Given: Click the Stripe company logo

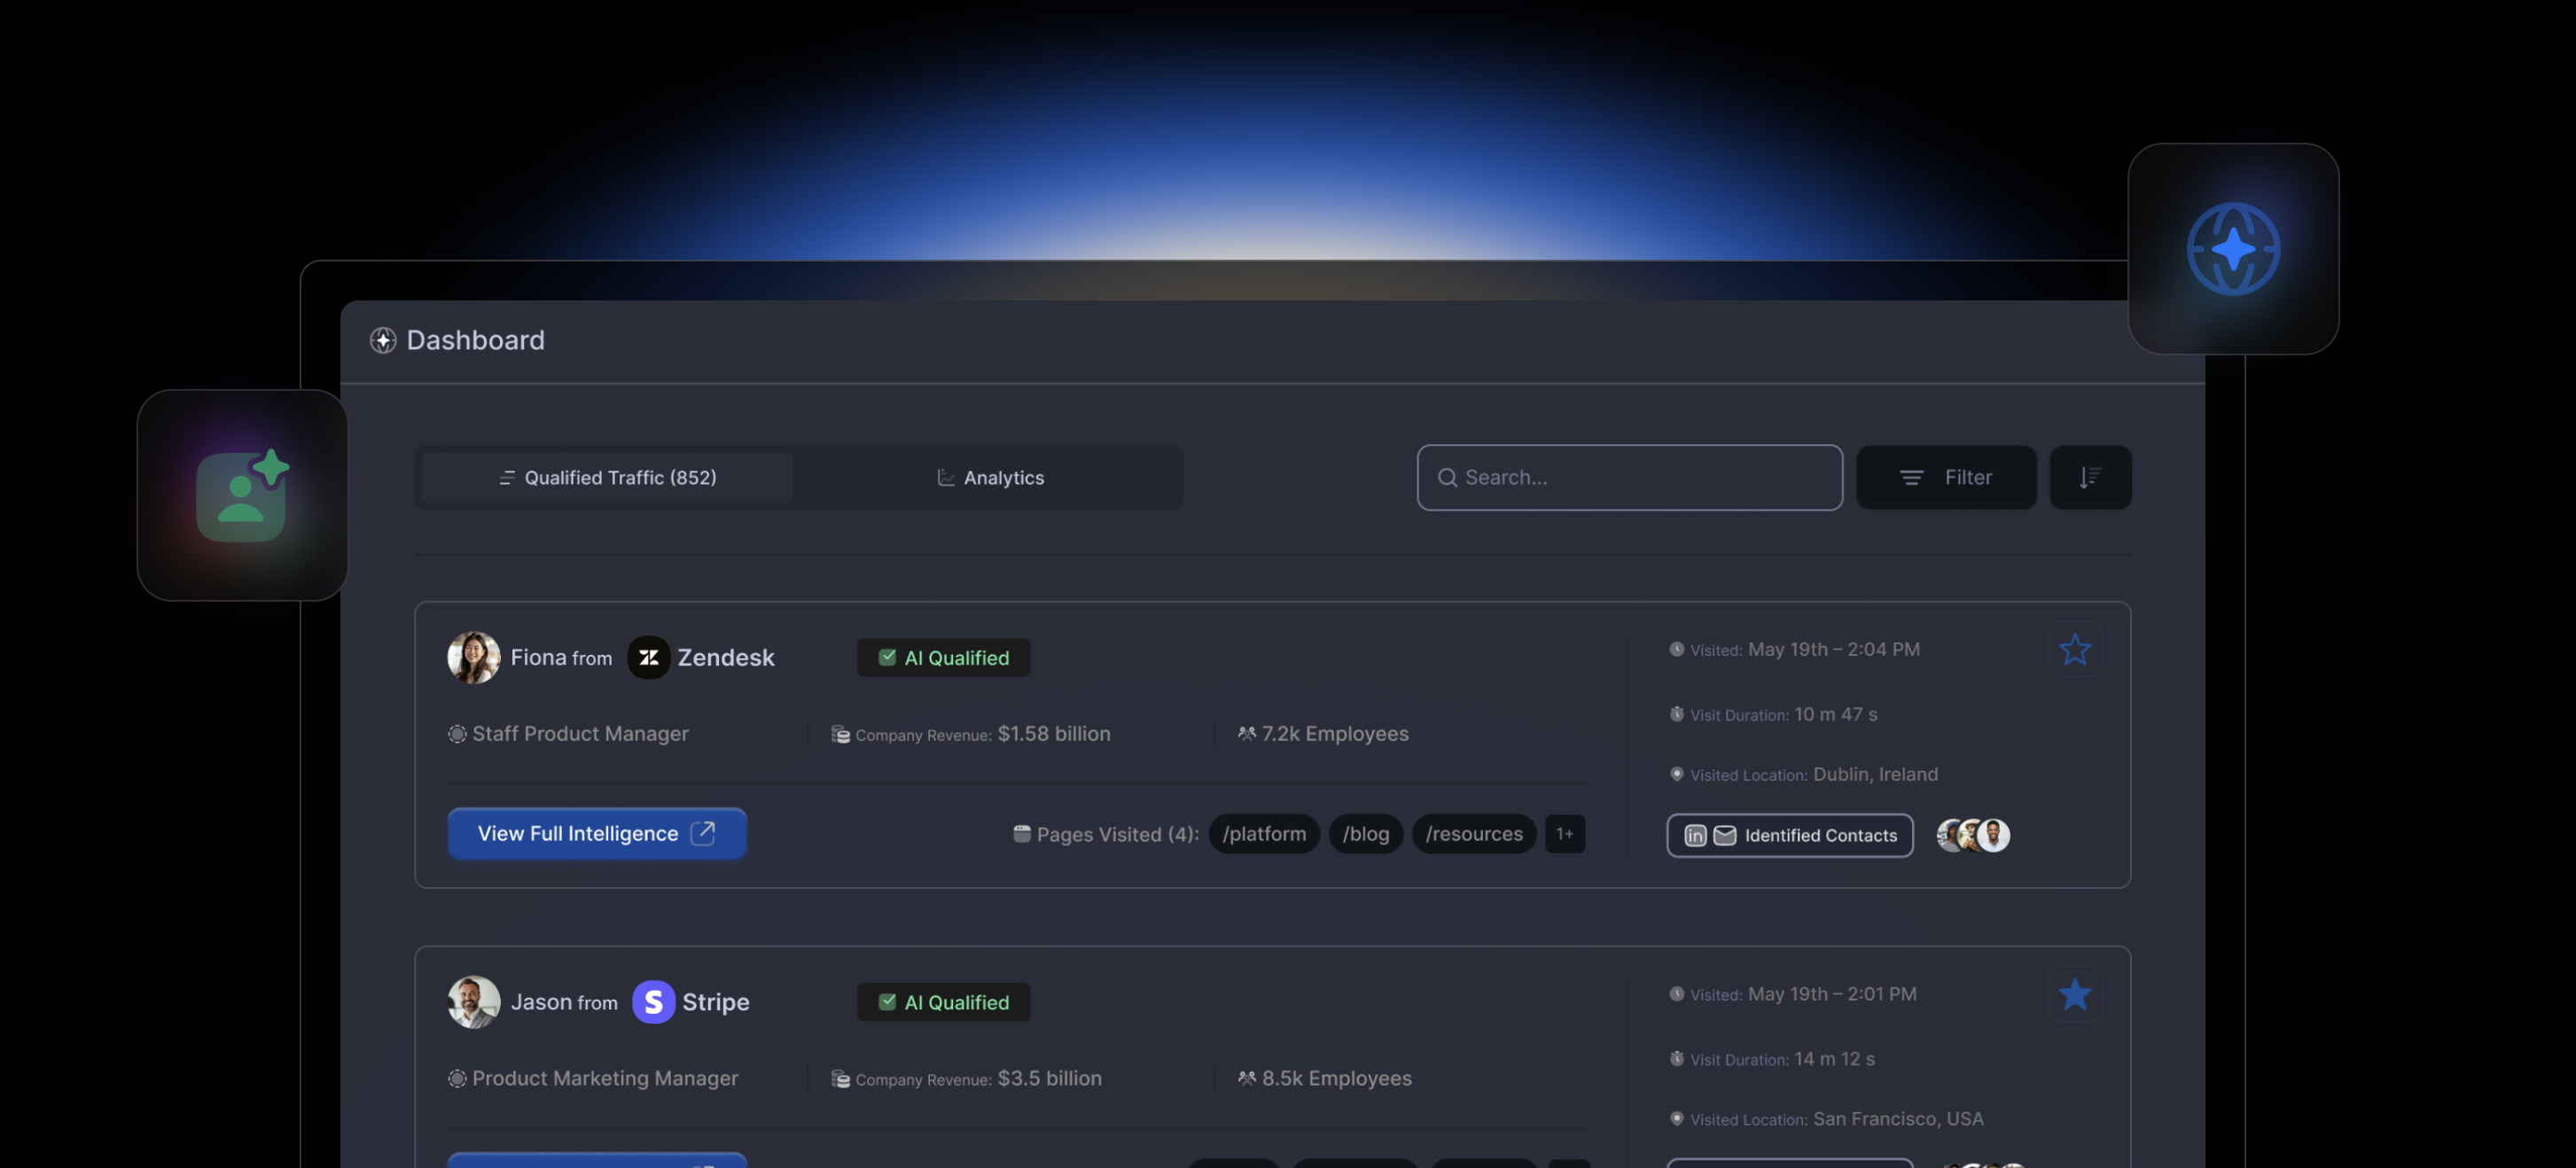Looking at the screenshot, I should coord(653,1001).
